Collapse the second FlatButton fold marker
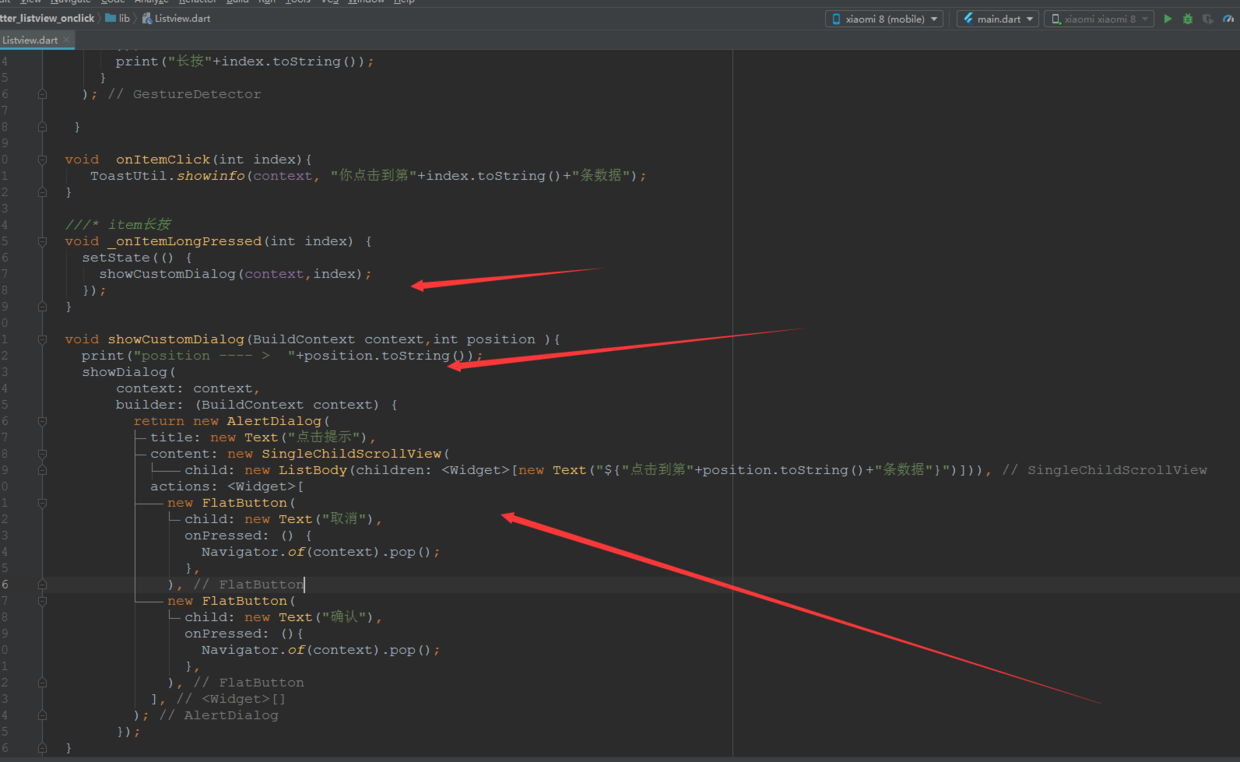Screen dimensions: 1240x762 (x=42, y=600)
